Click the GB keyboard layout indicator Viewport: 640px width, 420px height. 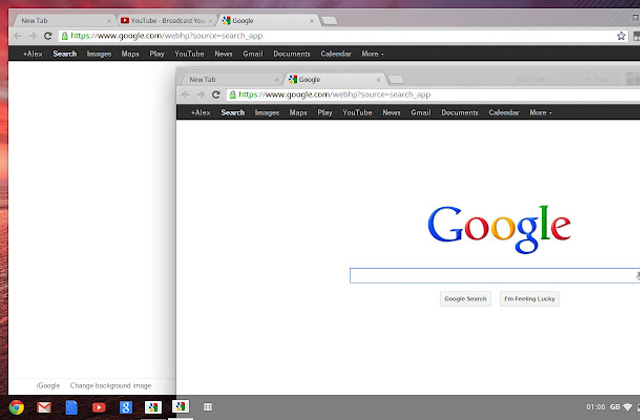tap(615, 407)
